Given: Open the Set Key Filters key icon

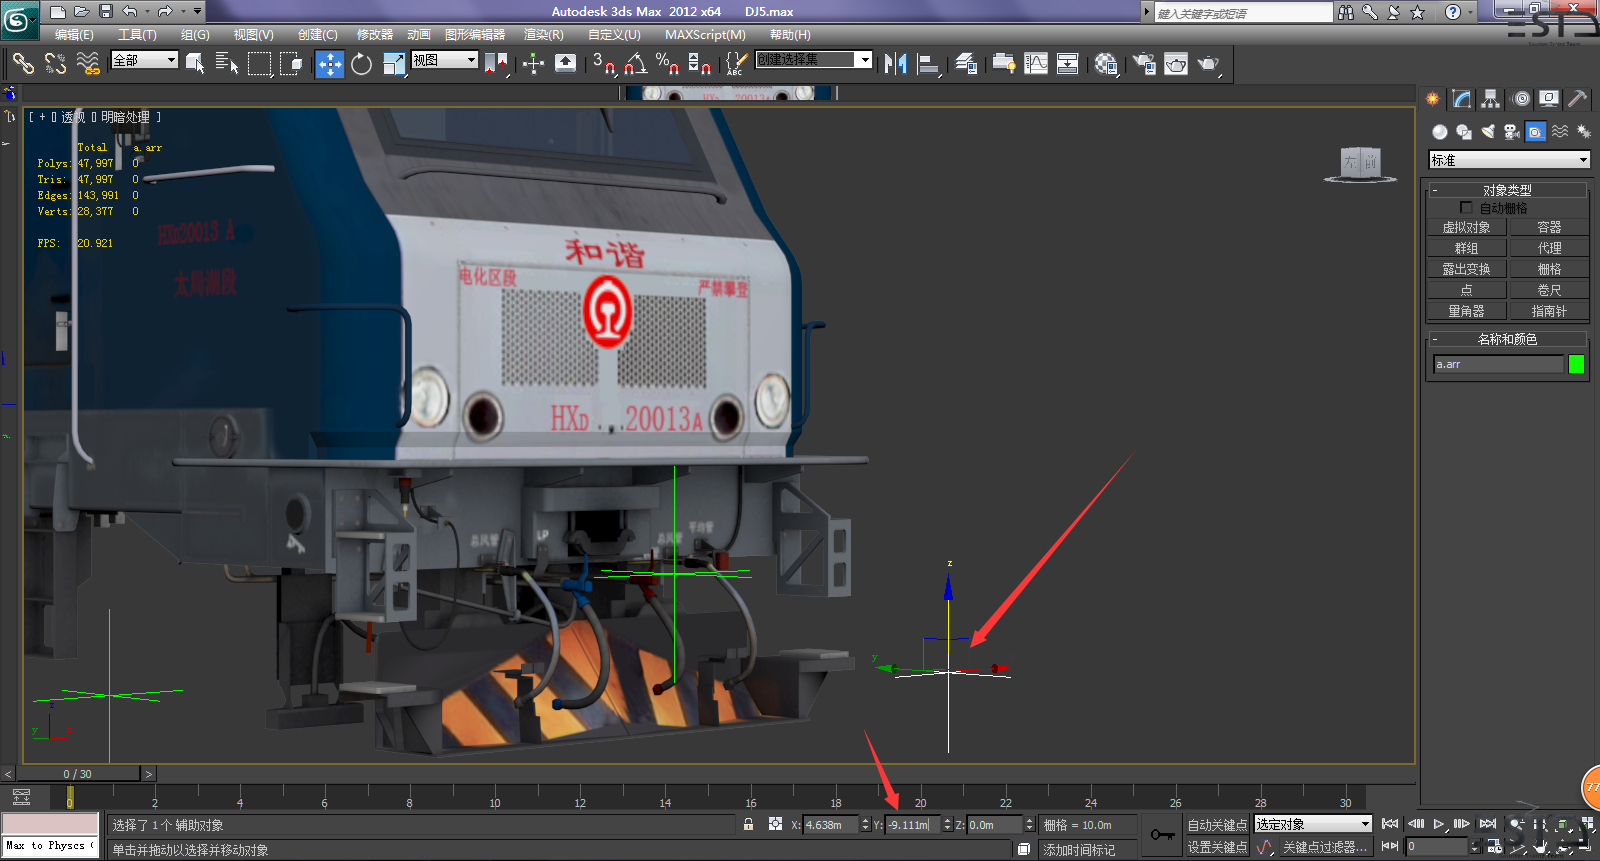Looking at the screenshot, I should [1162, 835].
